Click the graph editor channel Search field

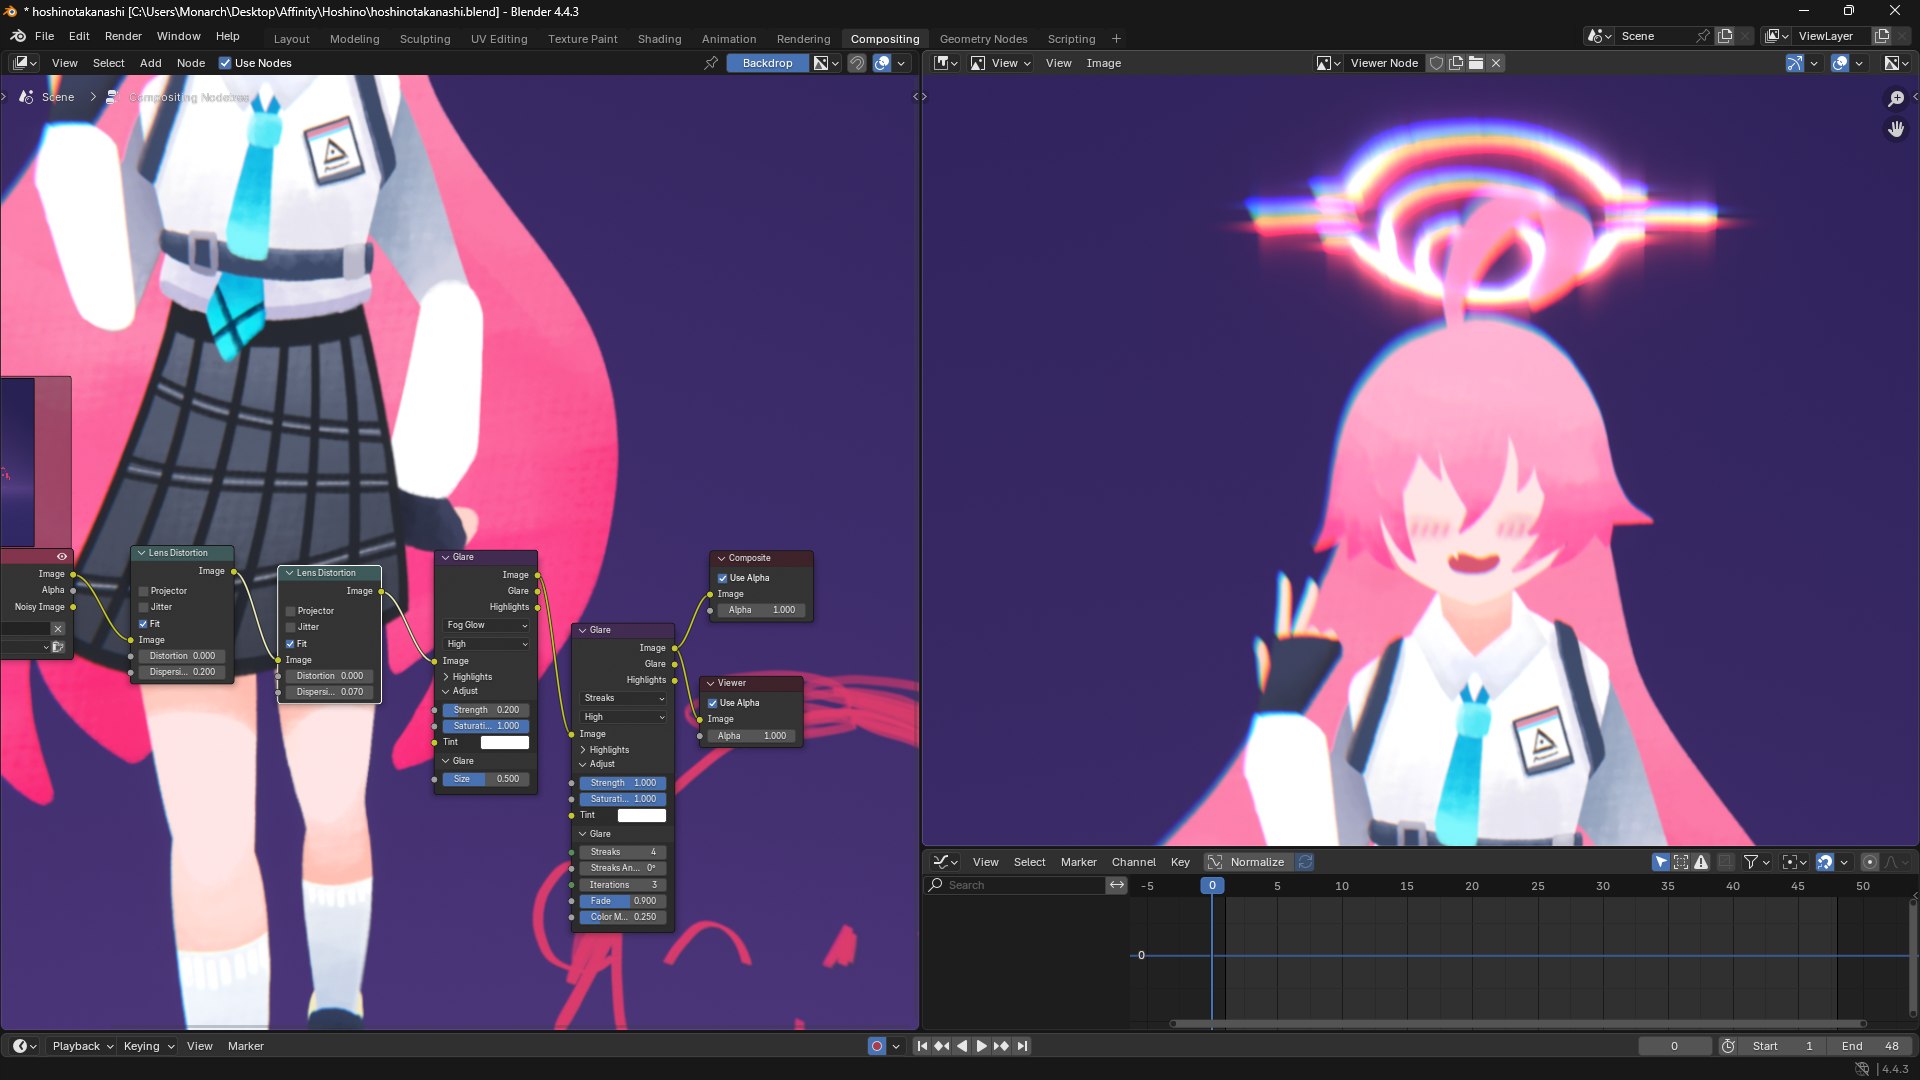tap(1015, 885)
